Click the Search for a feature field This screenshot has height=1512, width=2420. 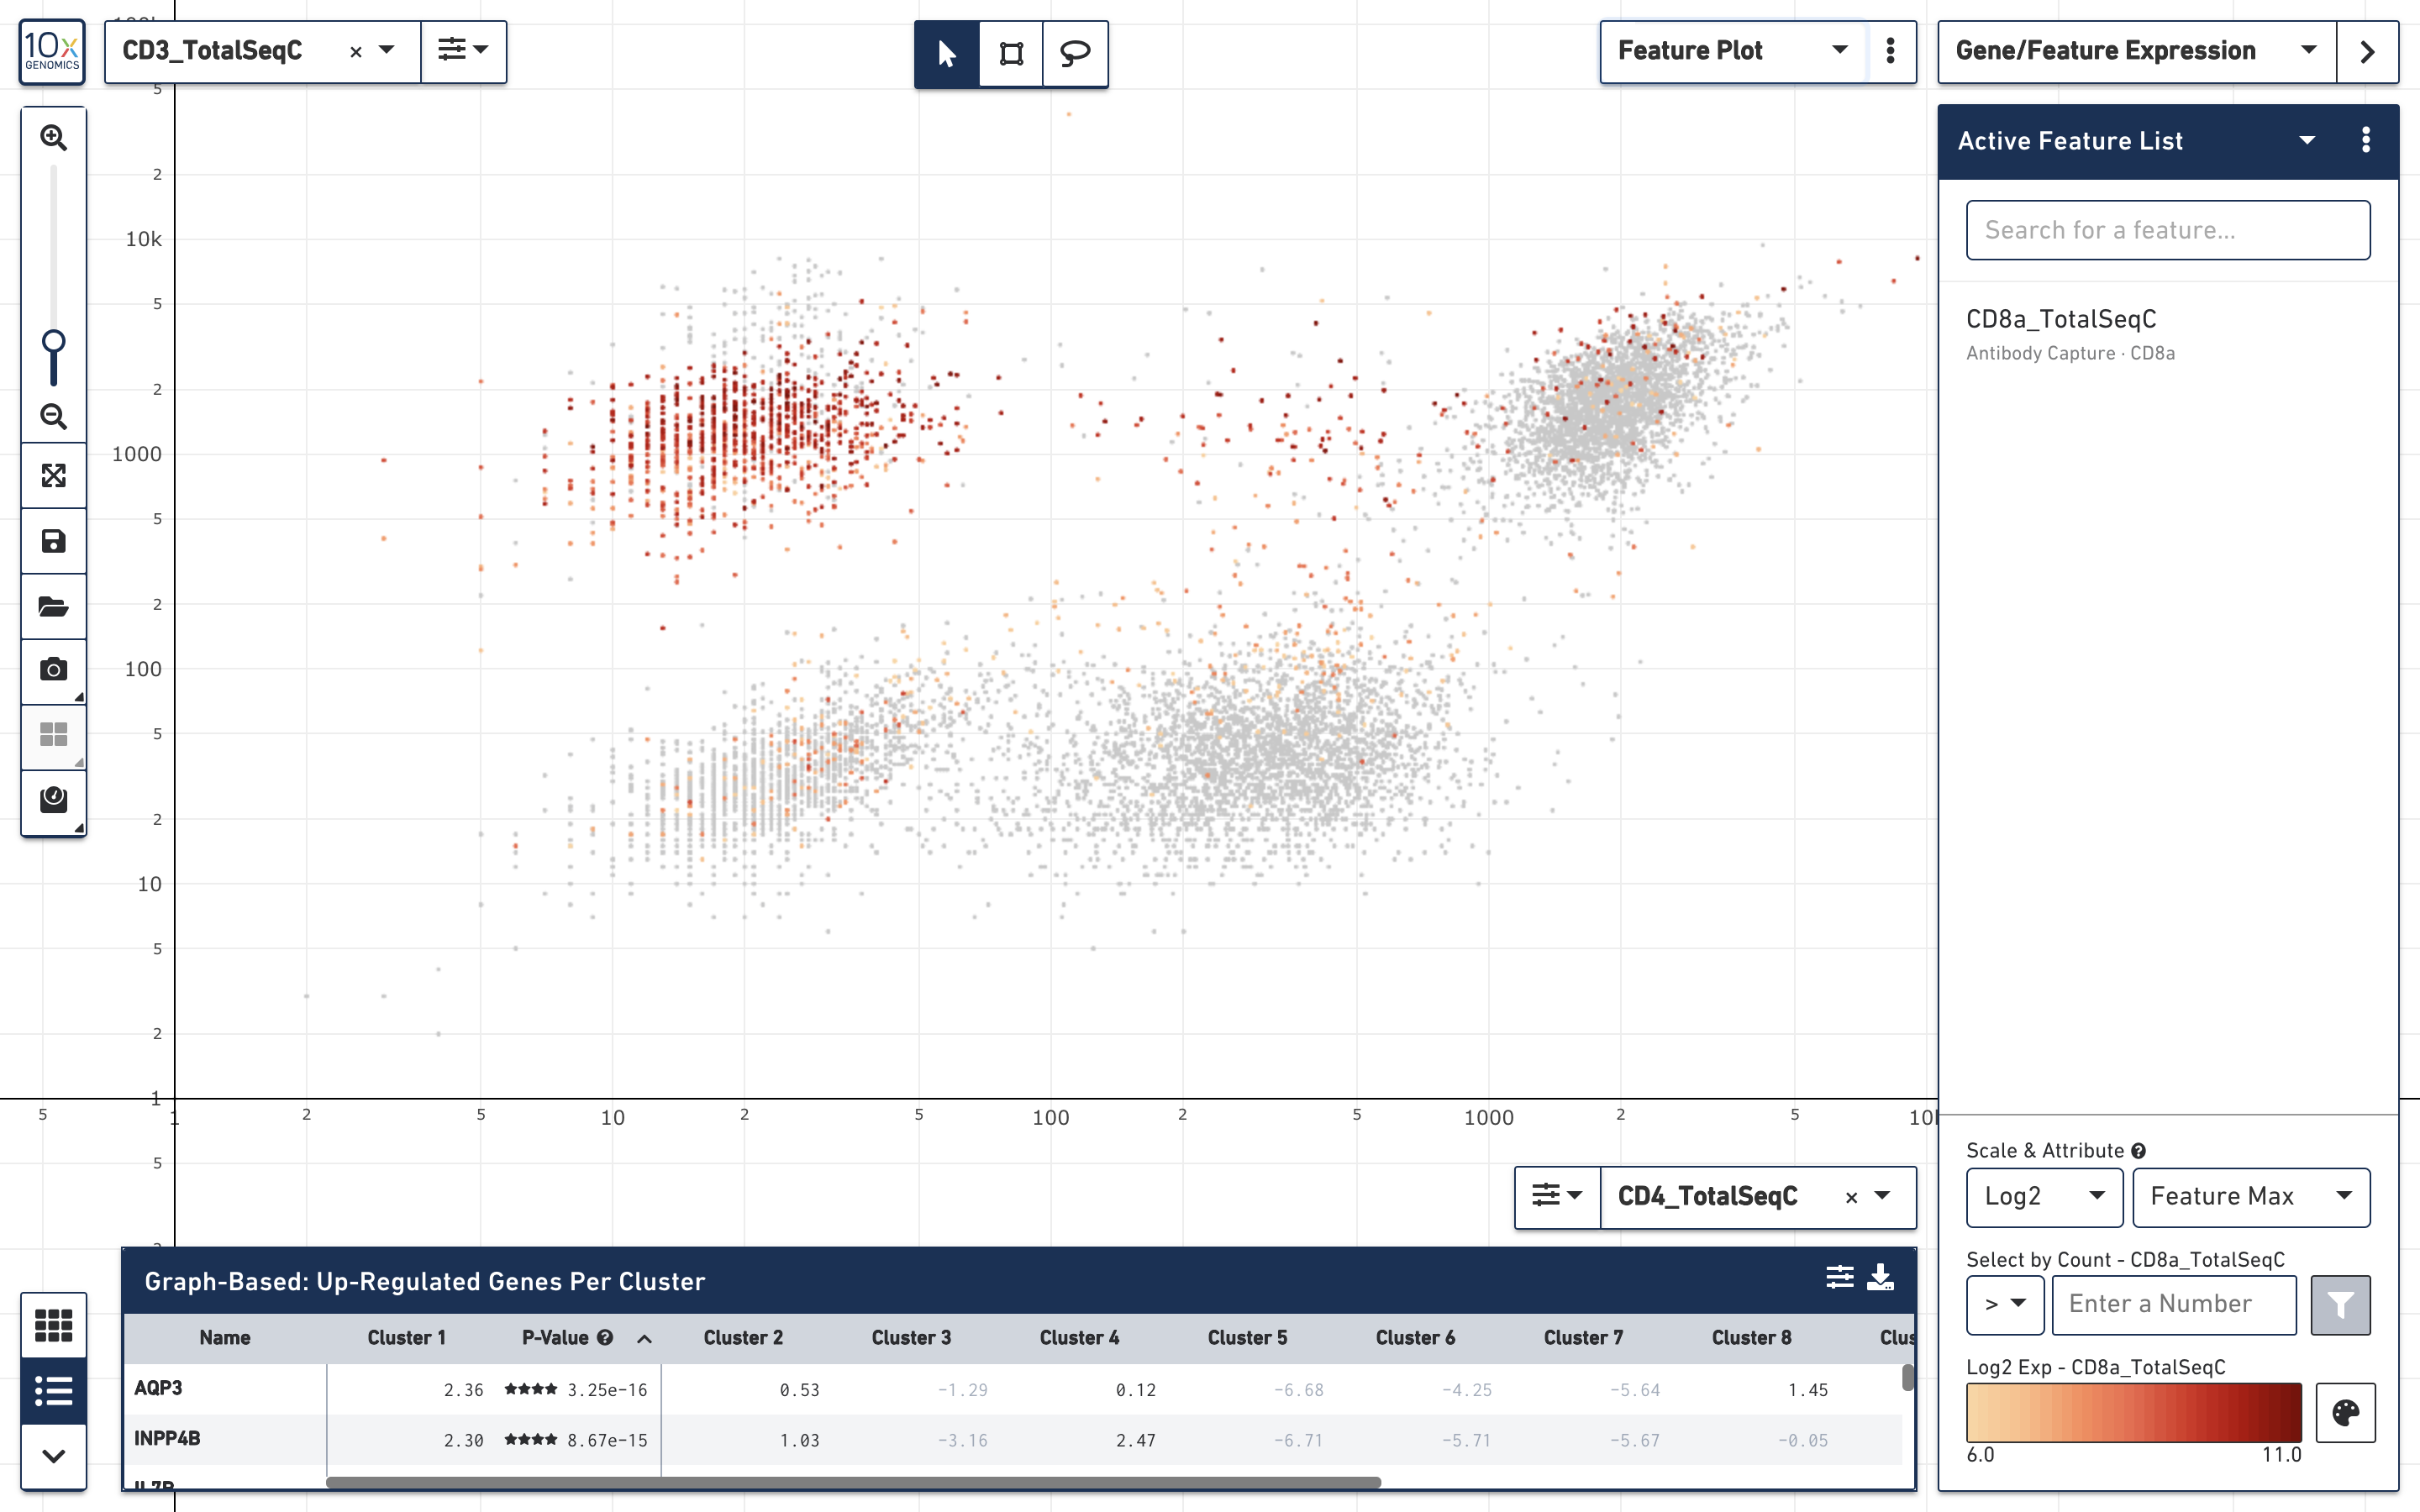click(2167, 230)
